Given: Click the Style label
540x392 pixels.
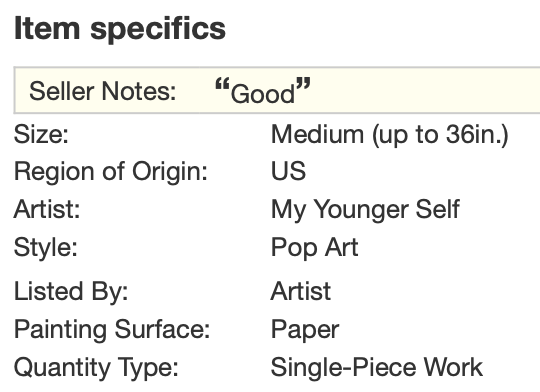Looking at the screenshot, I should [x=45, y=248].
